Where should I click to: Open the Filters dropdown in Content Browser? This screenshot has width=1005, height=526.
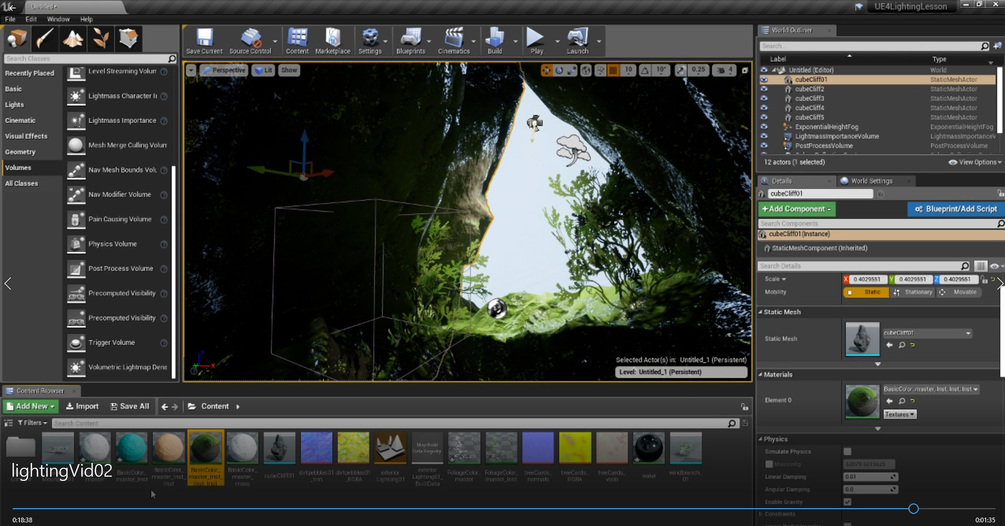tap(32, 423)
